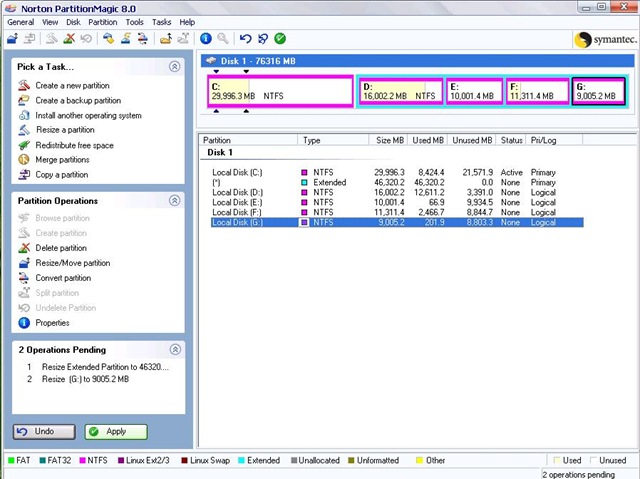Open the Tools menu
The width and height of the screenshot is (640, 479).
pos(134,21)
